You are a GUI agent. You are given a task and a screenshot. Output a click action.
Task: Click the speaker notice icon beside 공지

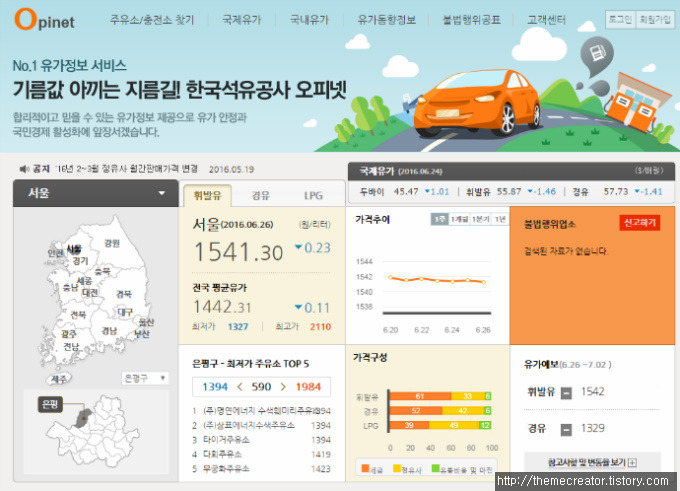(x=24, y=169)
